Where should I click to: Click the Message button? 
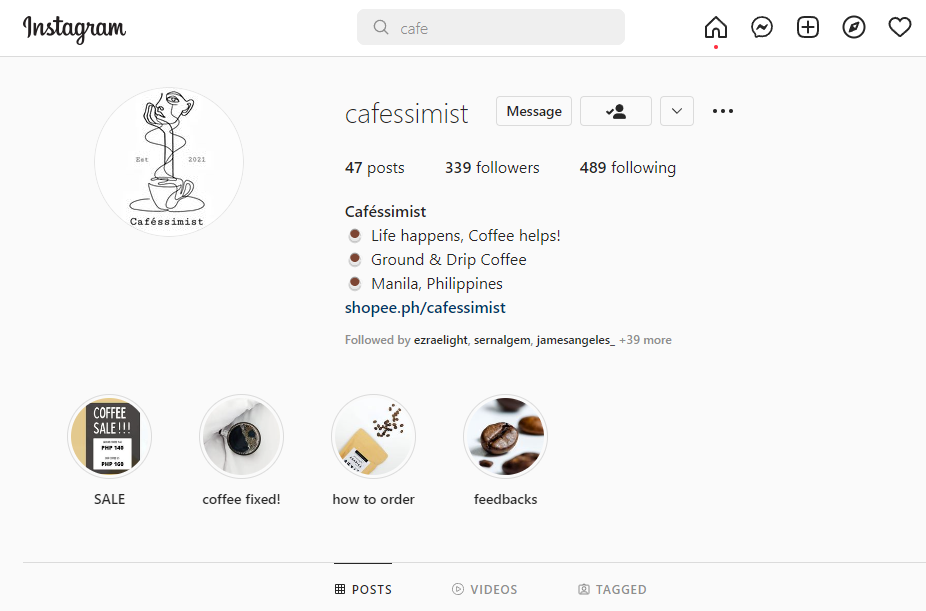tap(534, 111)
